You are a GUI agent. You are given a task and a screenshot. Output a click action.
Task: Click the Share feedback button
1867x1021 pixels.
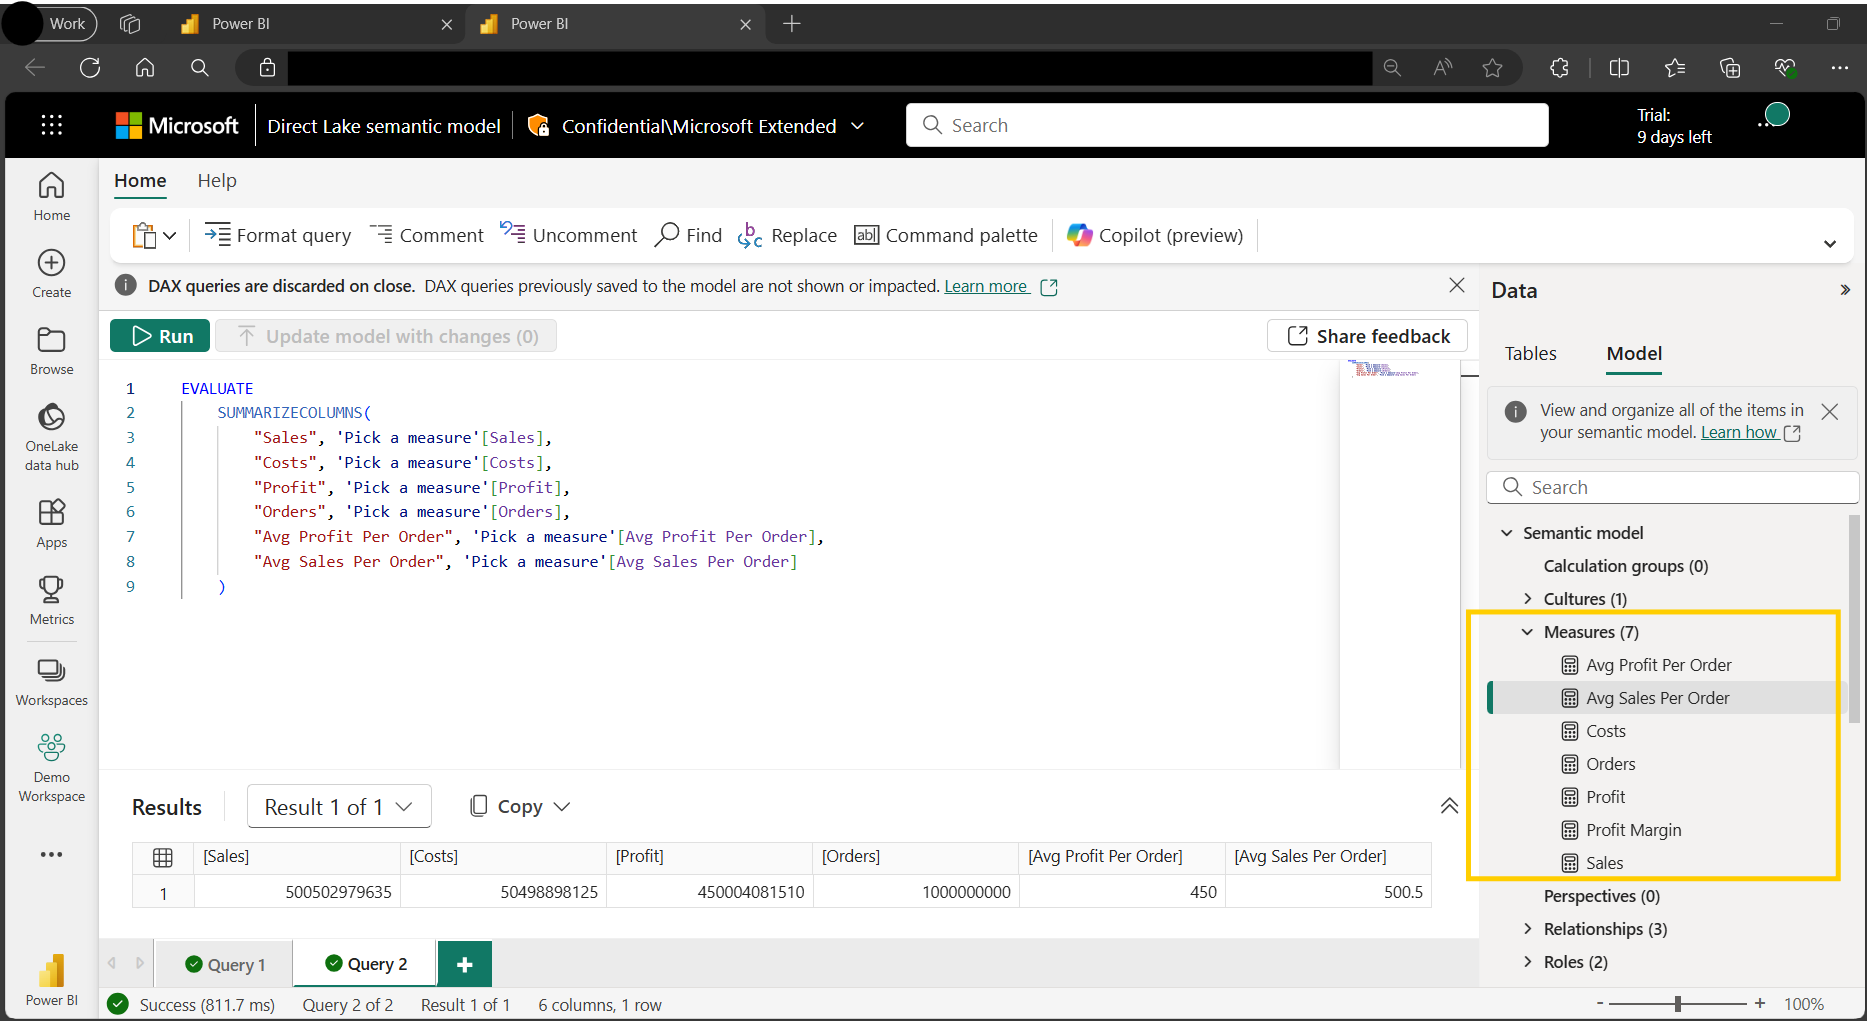coord(1367,336)
